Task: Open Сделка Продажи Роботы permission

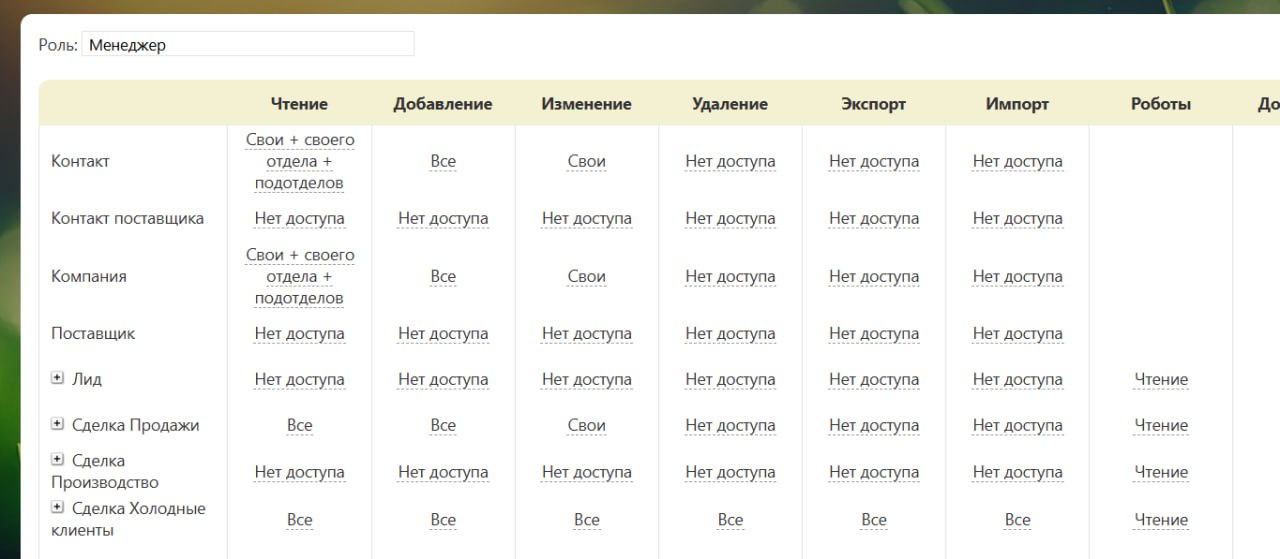Action: coord(1161,425)
